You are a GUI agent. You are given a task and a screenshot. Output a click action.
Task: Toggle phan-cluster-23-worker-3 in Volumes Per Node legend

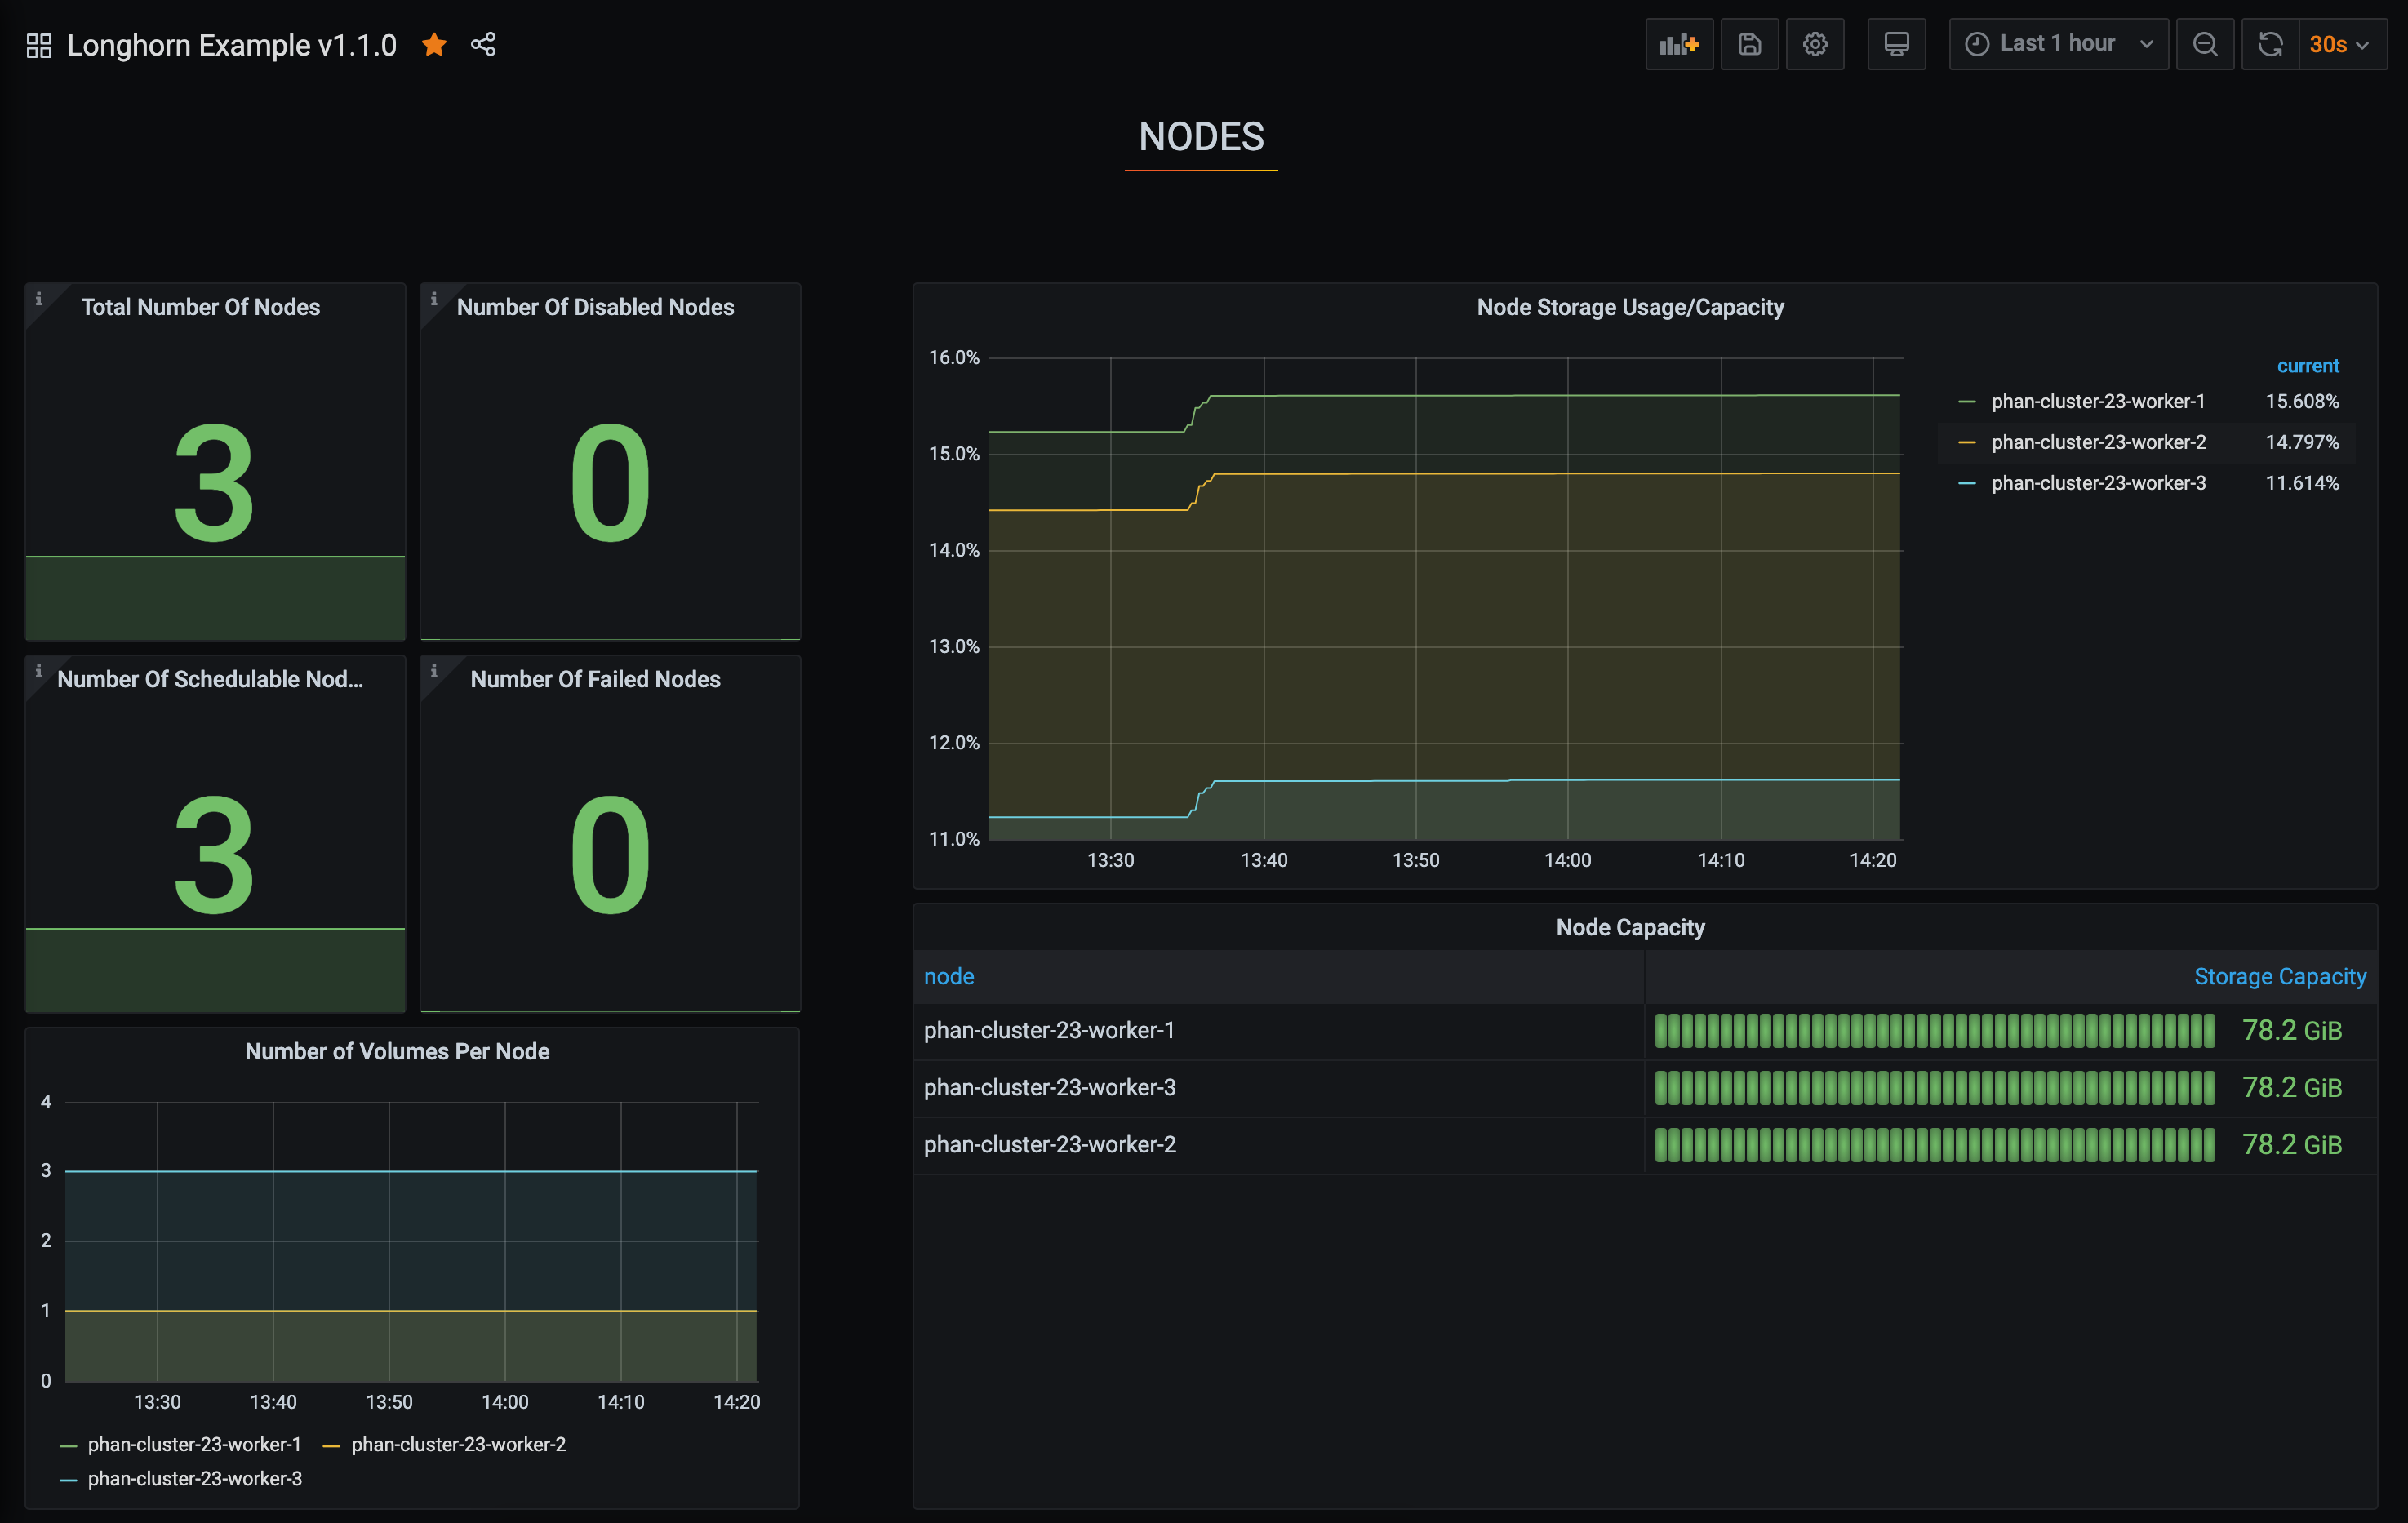194,1478
